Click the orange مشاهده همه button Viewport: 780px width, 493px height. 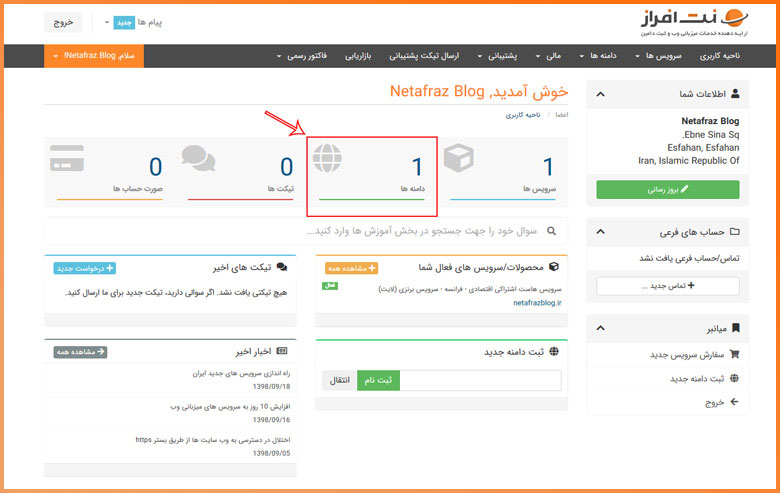coord(351,268)
